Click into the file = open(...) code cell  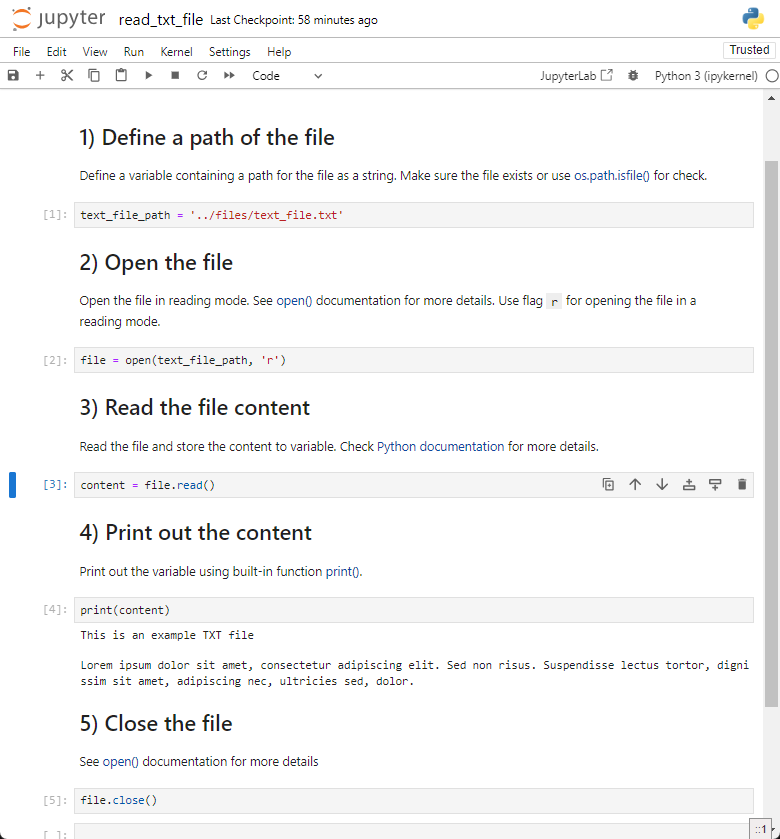tap(414, 360)
